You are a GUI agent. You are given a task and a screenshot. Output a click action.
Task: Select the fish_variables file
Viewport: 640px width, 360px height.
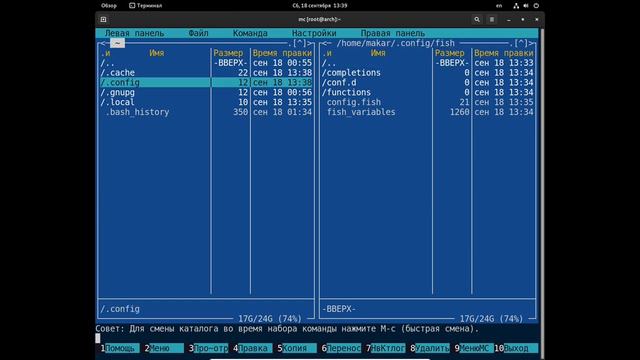(428, 112)
